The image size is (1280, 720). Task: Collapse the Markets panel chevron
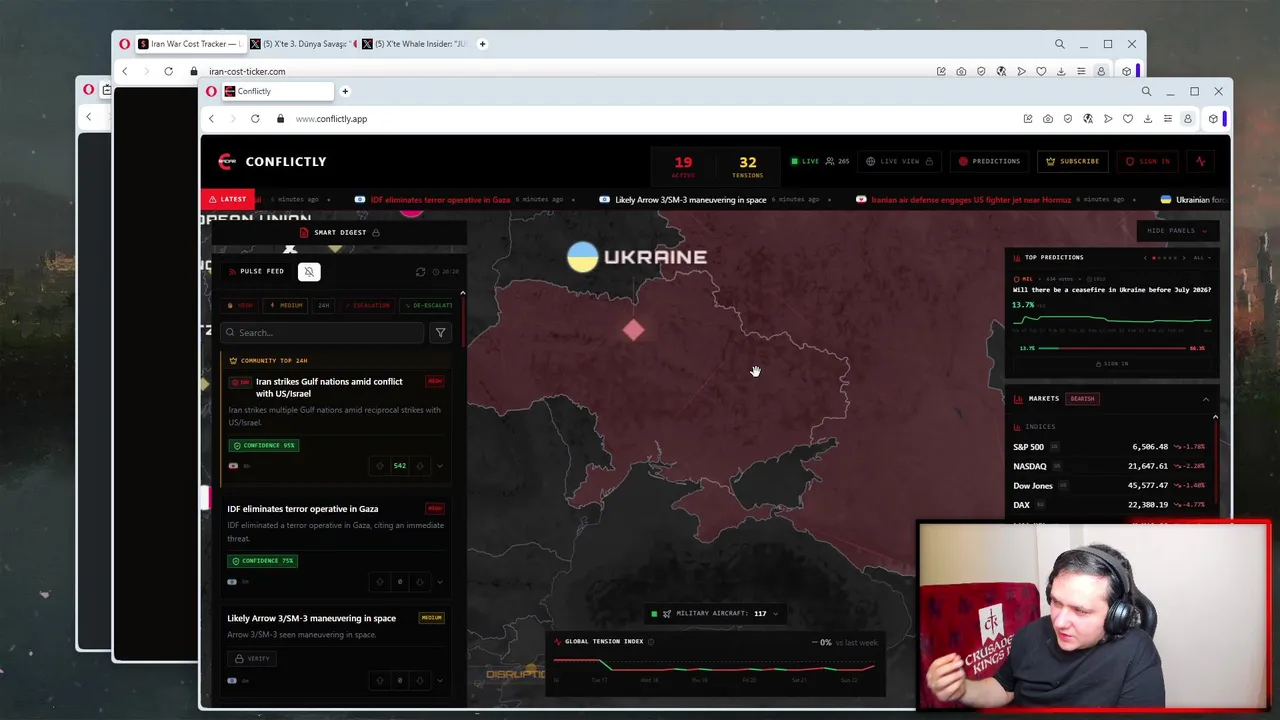(1205, 399)
